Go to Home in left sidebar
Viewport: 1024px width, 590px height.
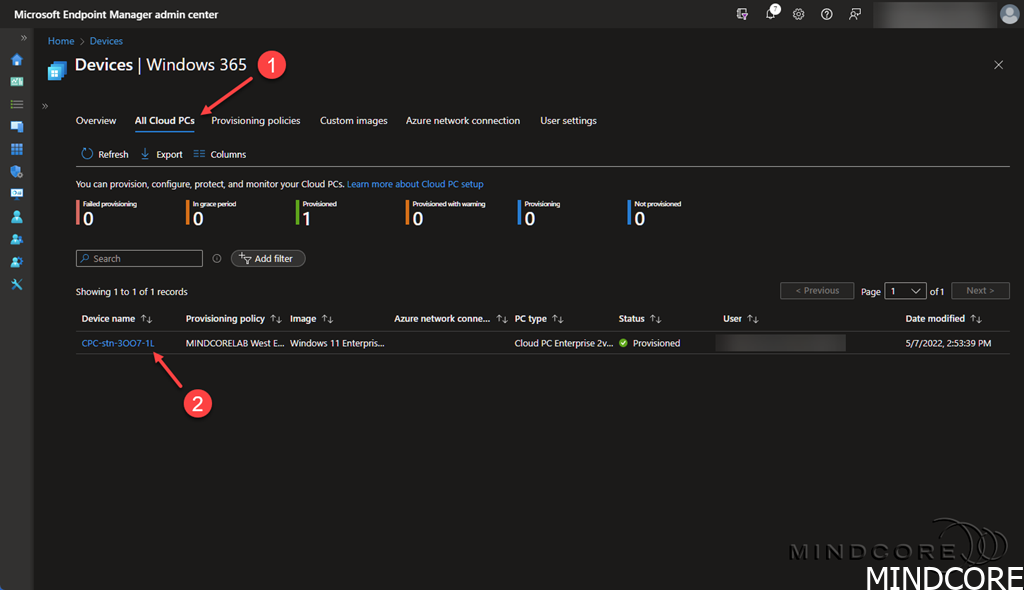pos(17,59)
